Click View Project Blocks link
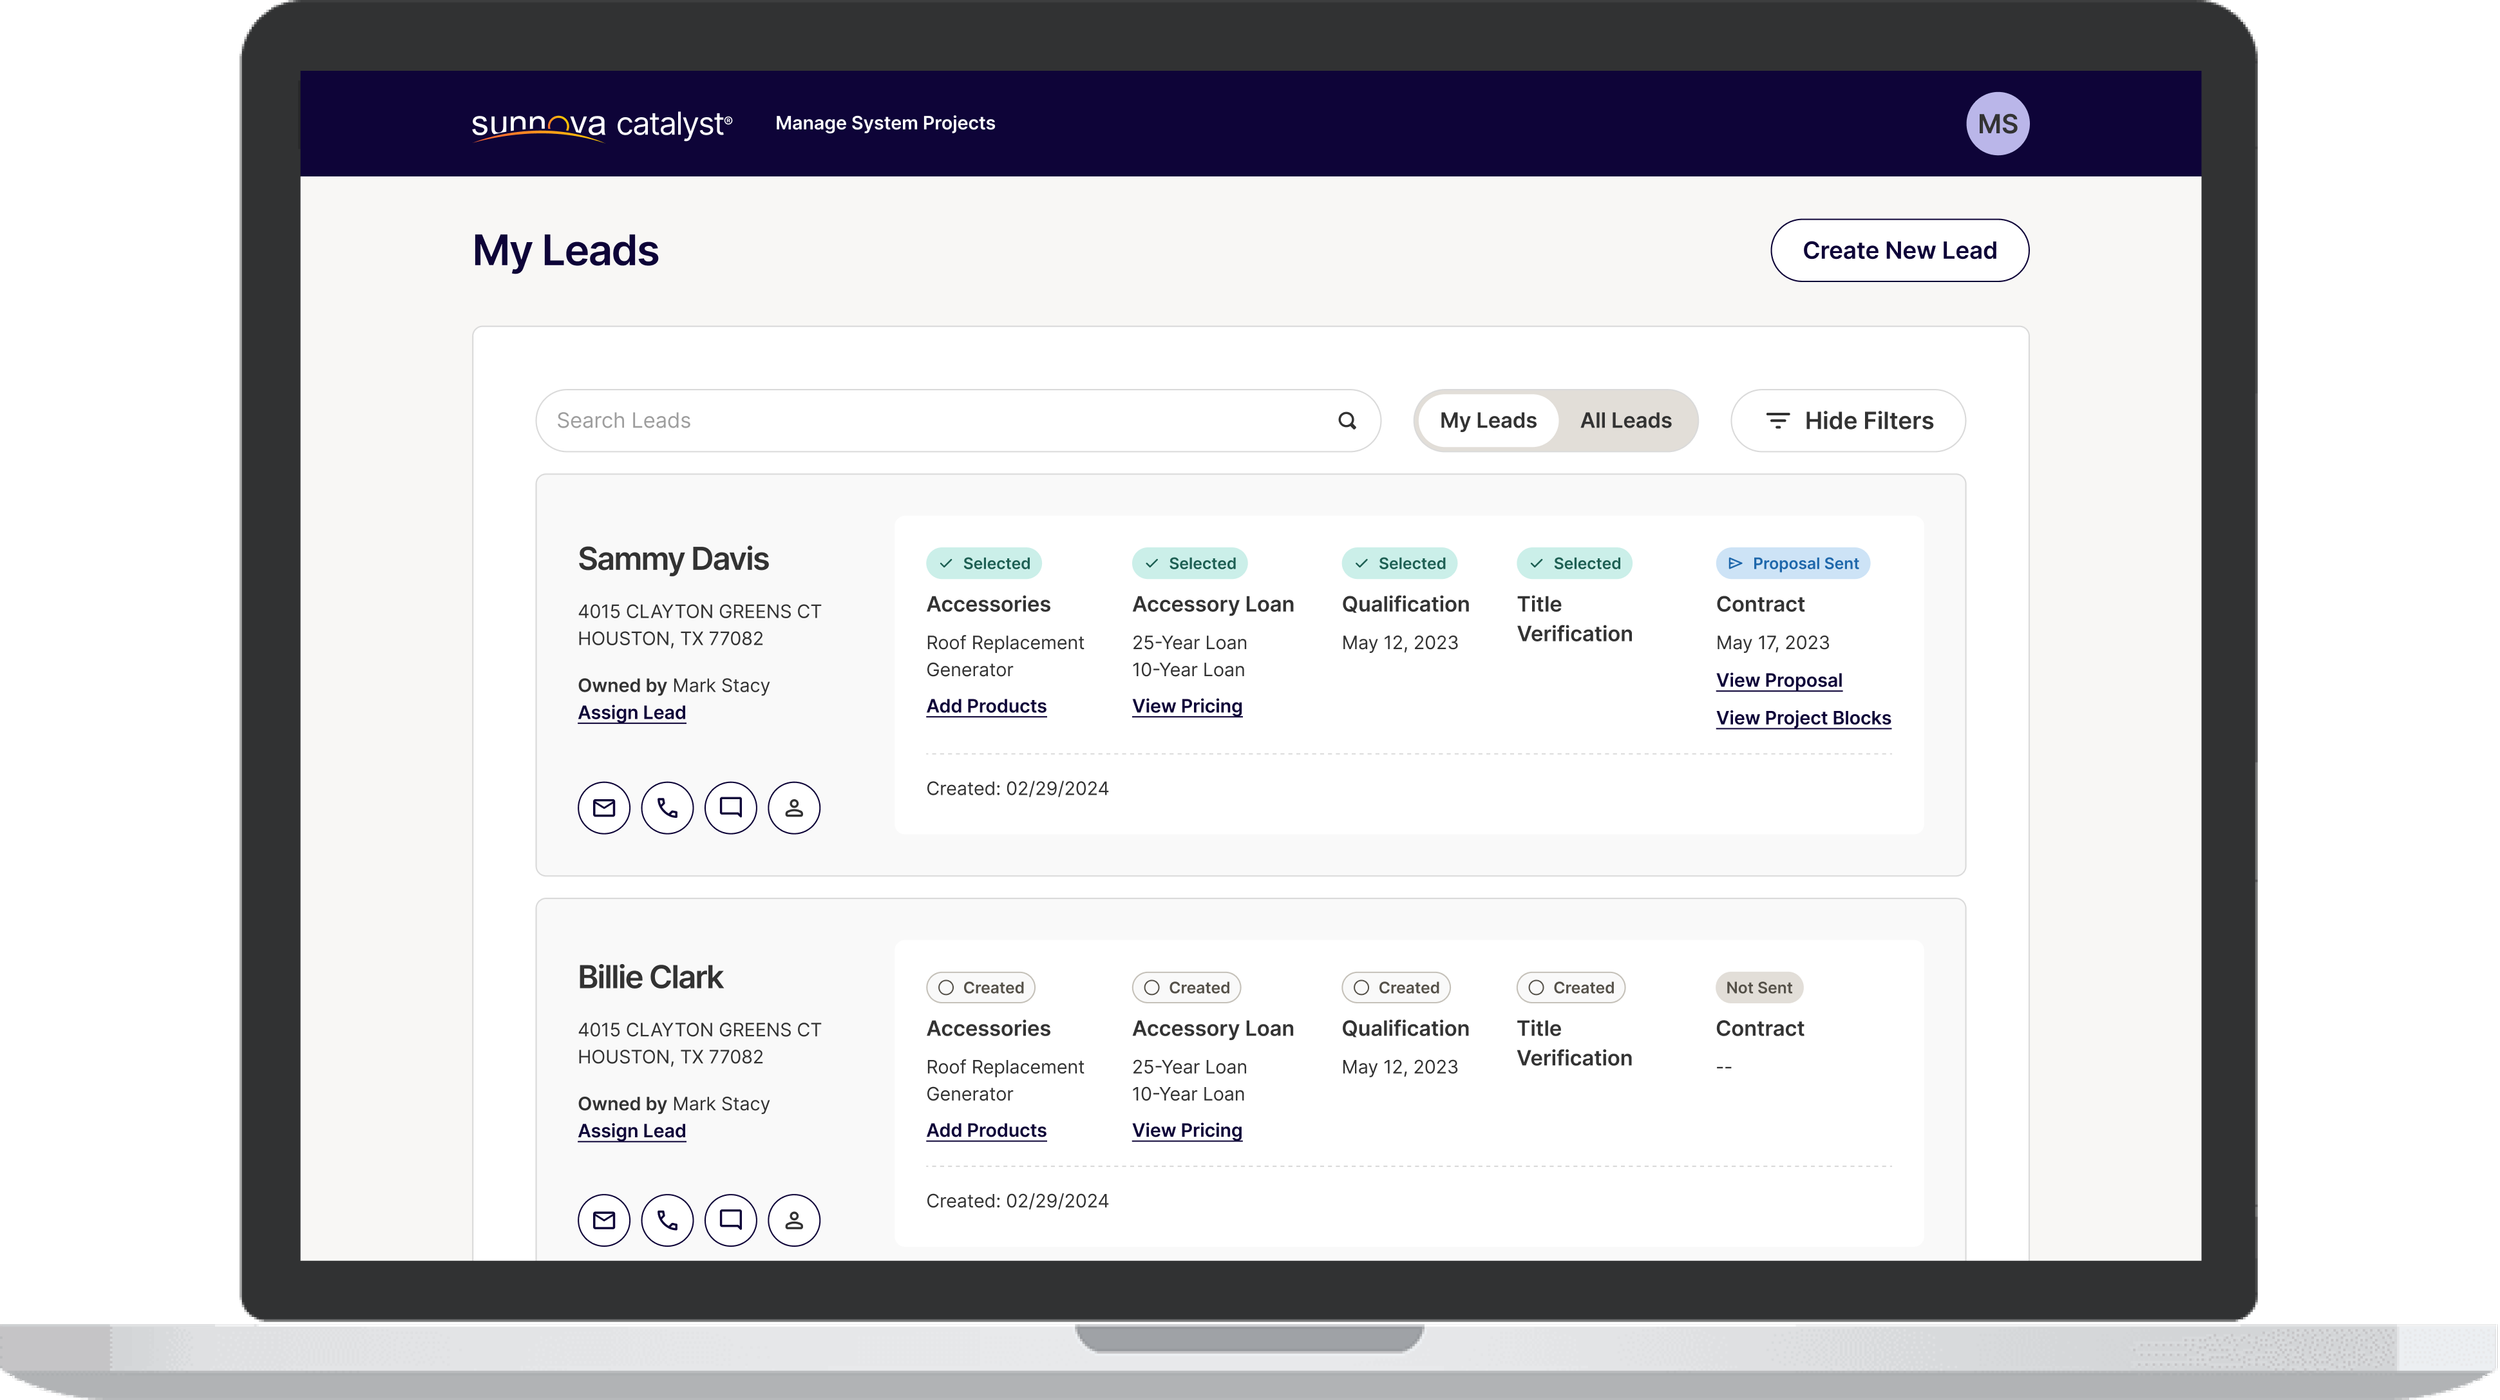The width and height of the screenshot is (2500, 1400). tap(1802, 718)
